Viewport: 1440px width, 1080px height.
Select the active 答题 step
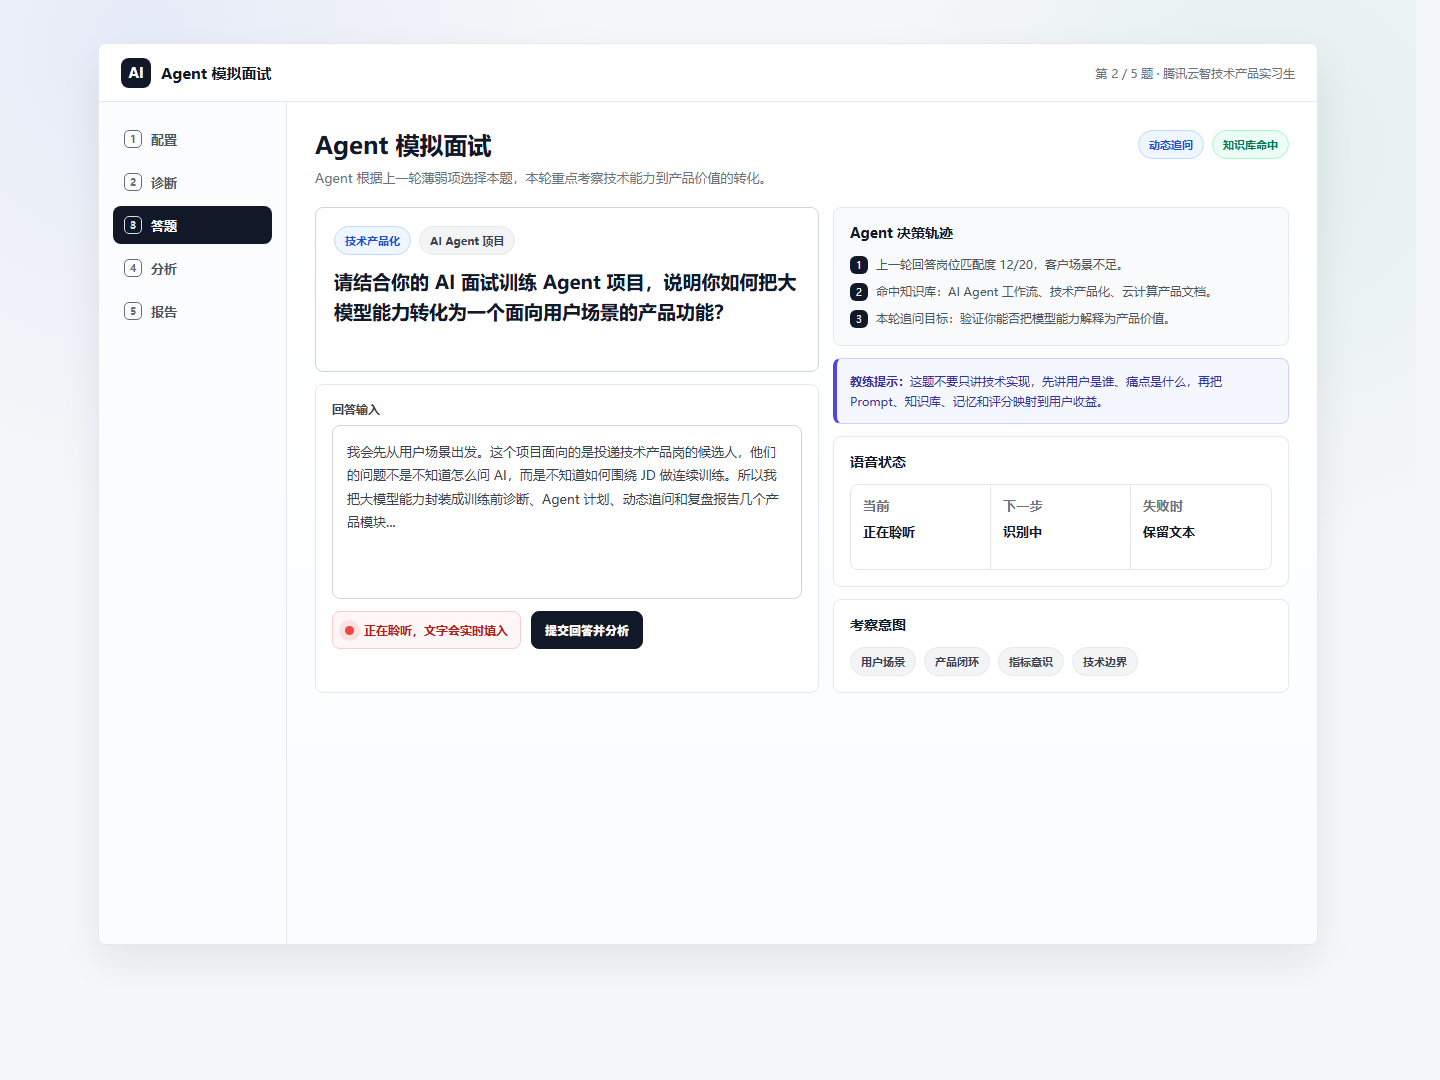click(x=192, y=225)
